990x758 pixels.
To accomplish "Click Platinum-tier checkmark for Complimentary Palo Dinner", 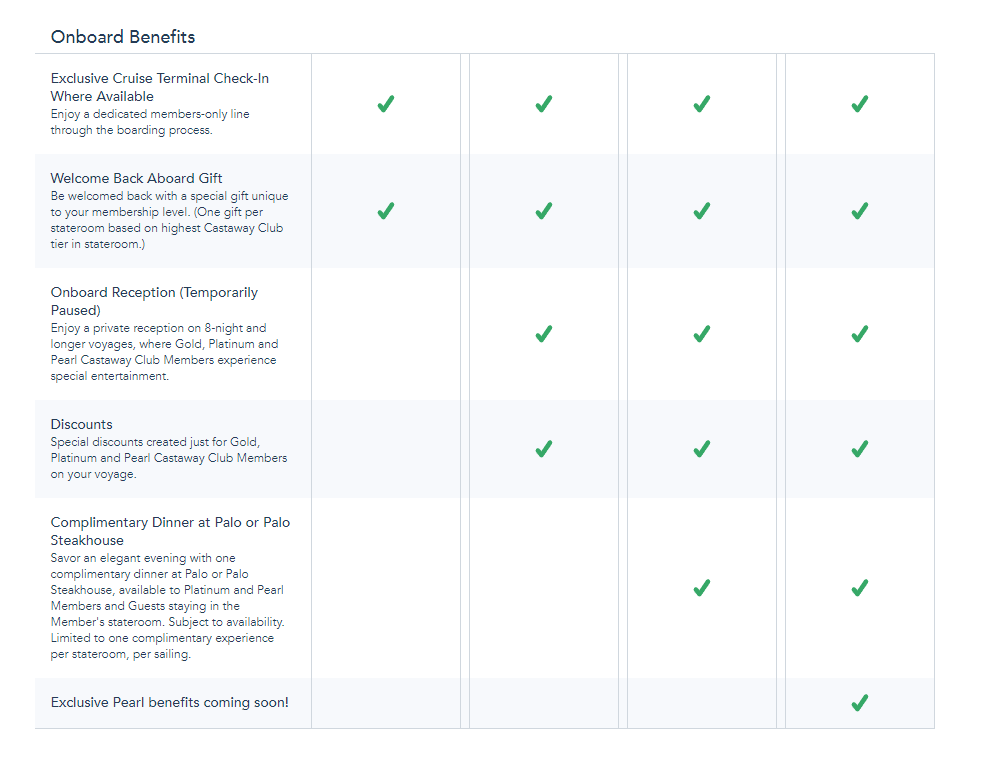I will click(702, 588).
